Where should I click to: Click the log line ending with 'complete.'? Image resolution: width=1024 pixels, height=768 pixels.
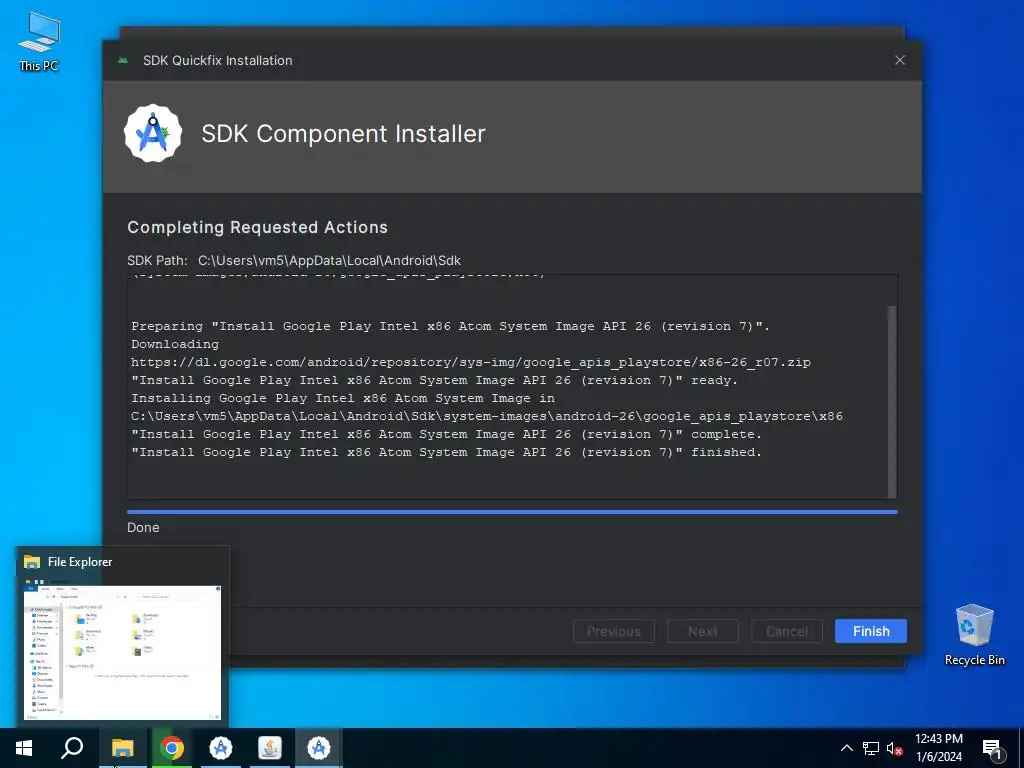click(446, 434)
